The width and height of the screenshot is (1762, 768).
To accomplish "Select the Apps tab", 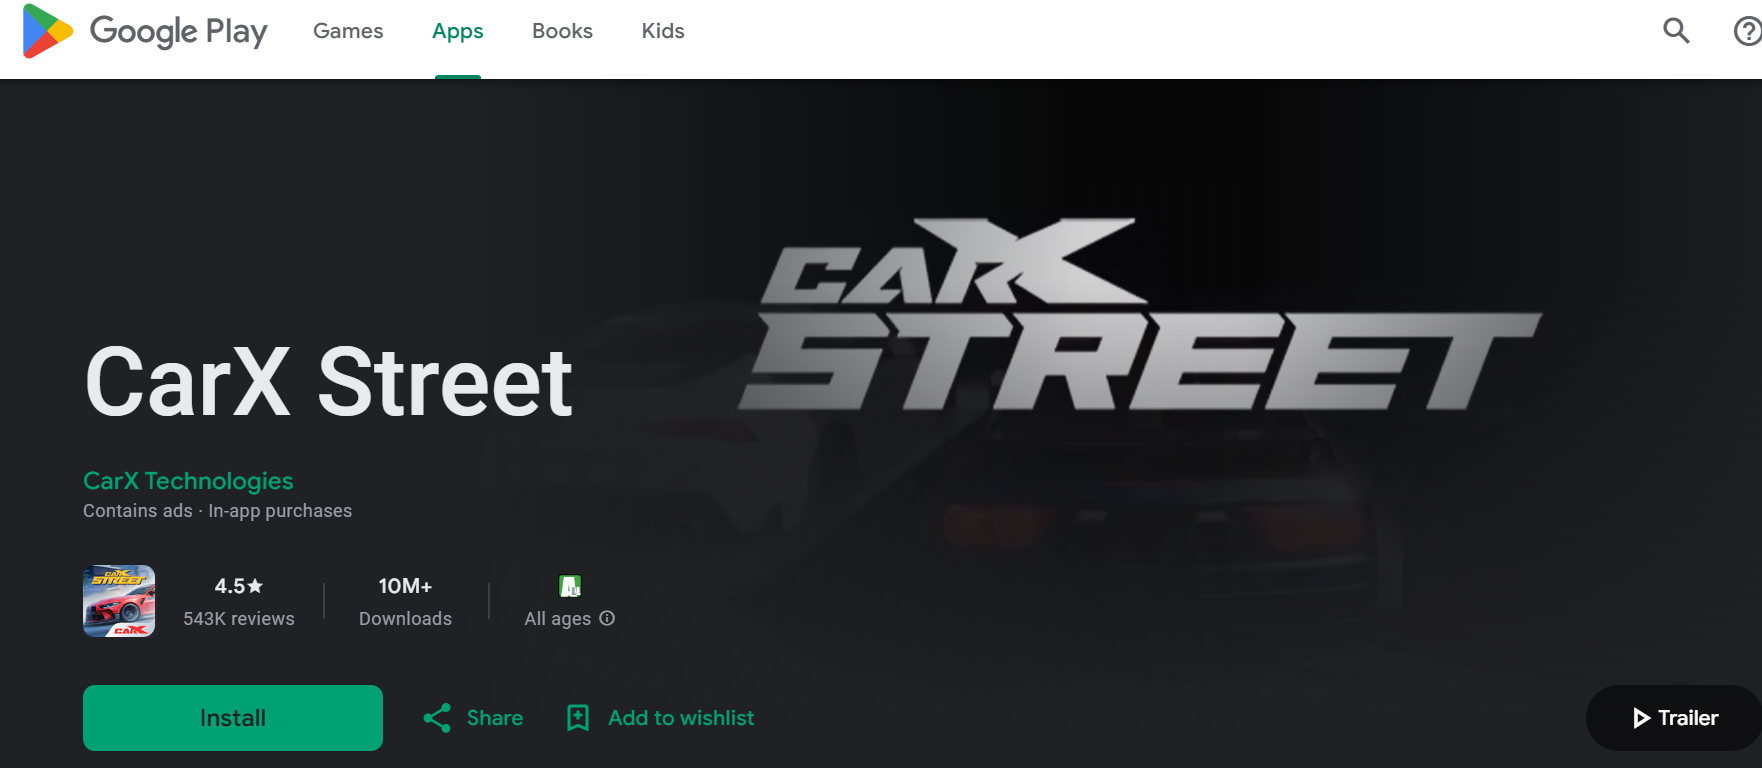I will (458, 31).
